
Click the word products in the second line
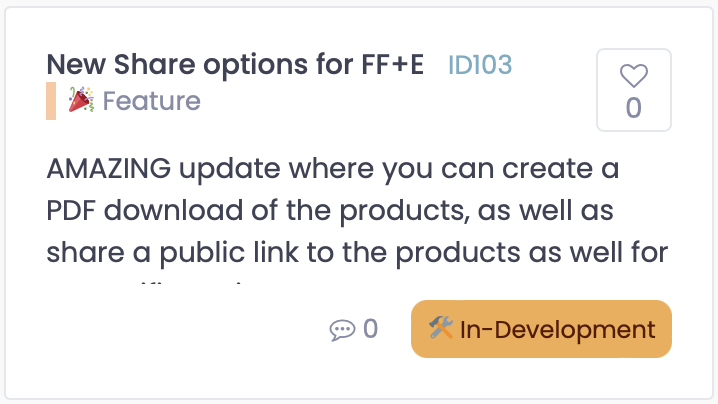click(x=404, y=212)
